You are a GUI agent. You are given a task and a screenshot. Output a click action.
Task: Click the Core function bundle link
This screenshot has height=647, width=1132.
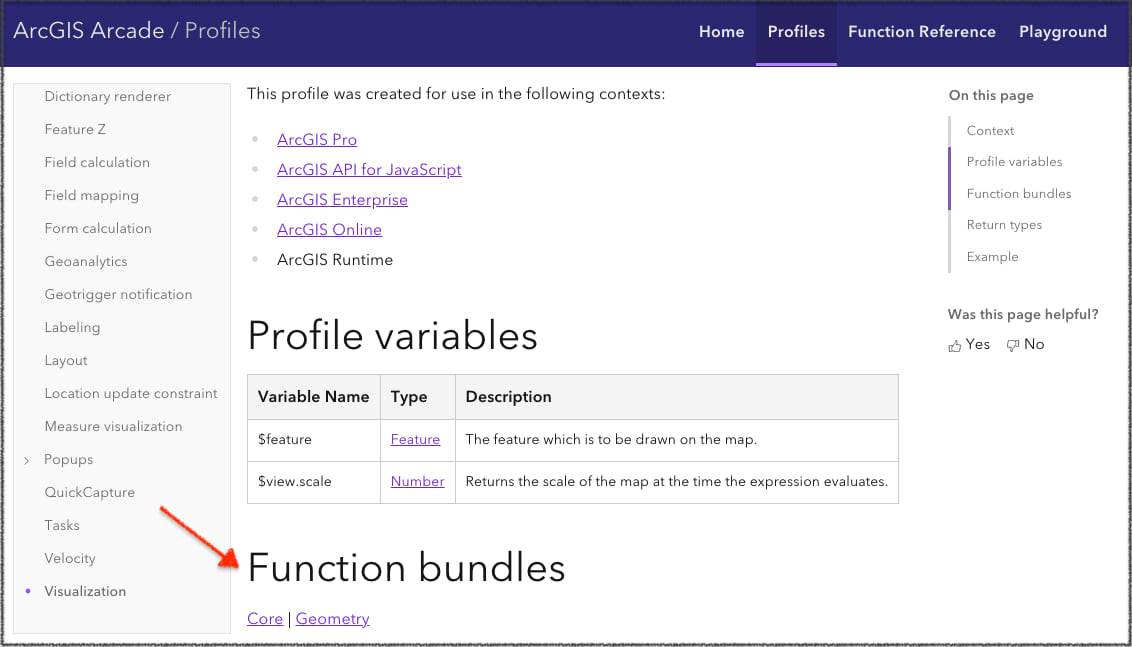tap(264, 618)
